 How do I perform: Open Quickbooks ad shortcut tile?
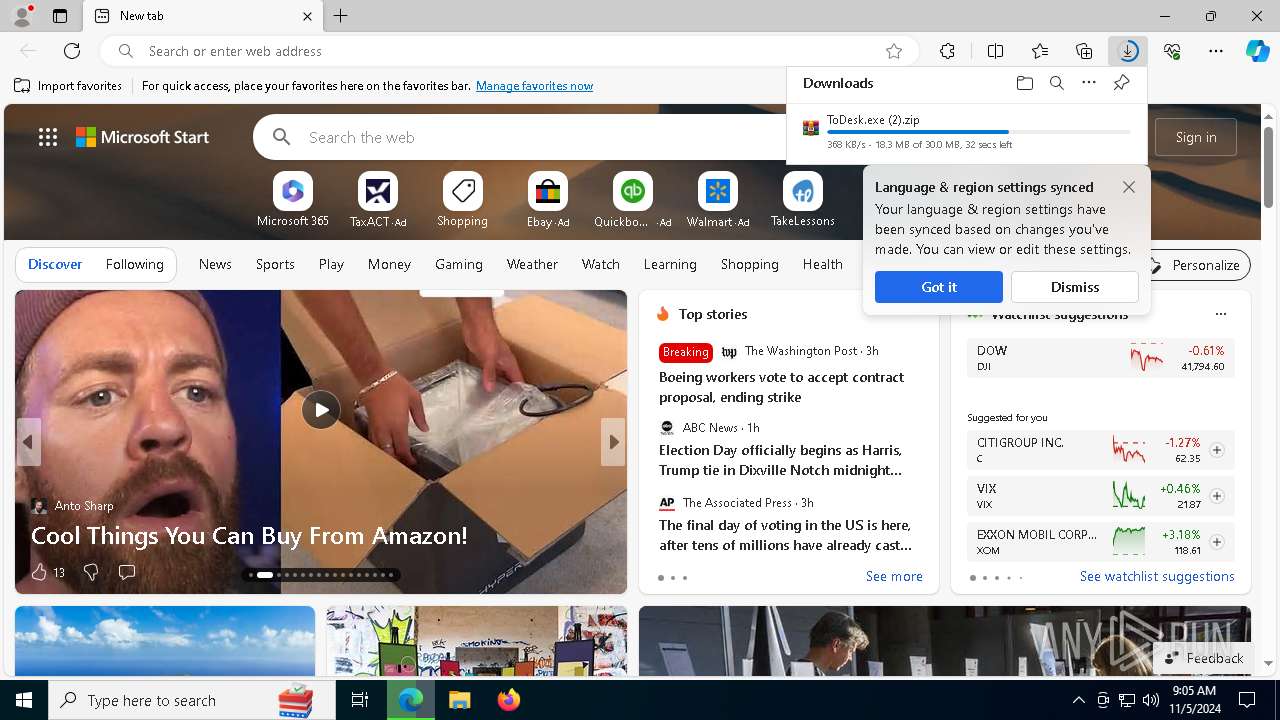click(632, 200)
